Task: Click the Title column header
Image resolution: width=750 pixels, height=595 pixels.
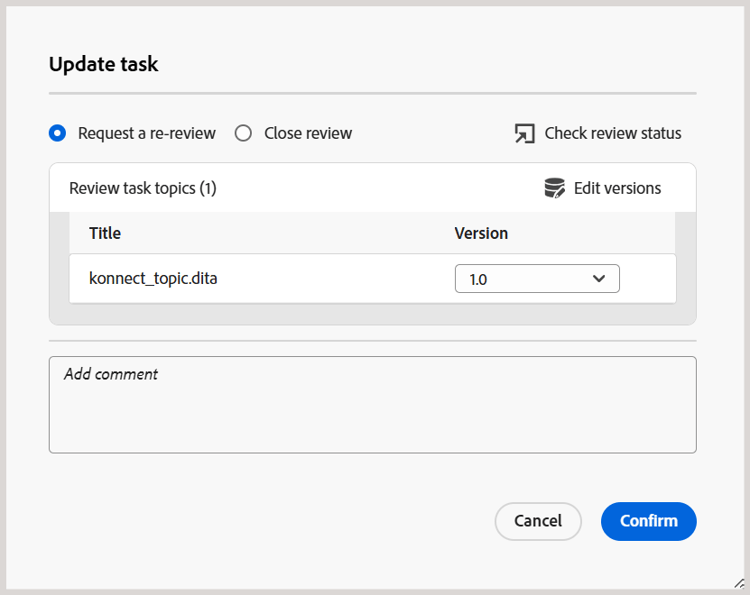Action: (105, 233)
